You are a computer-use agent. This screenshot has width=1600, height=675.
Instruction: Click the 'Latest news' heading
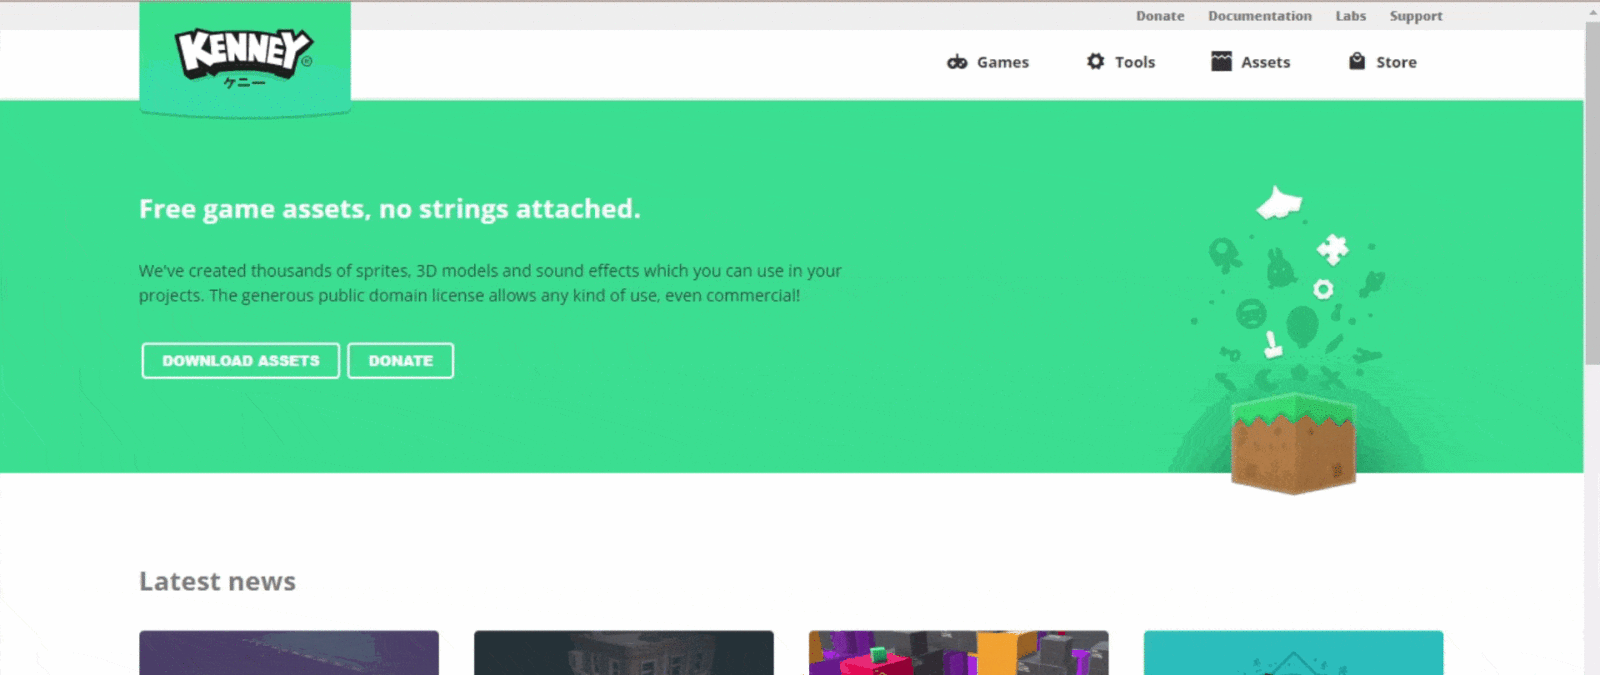coord(217,581)
